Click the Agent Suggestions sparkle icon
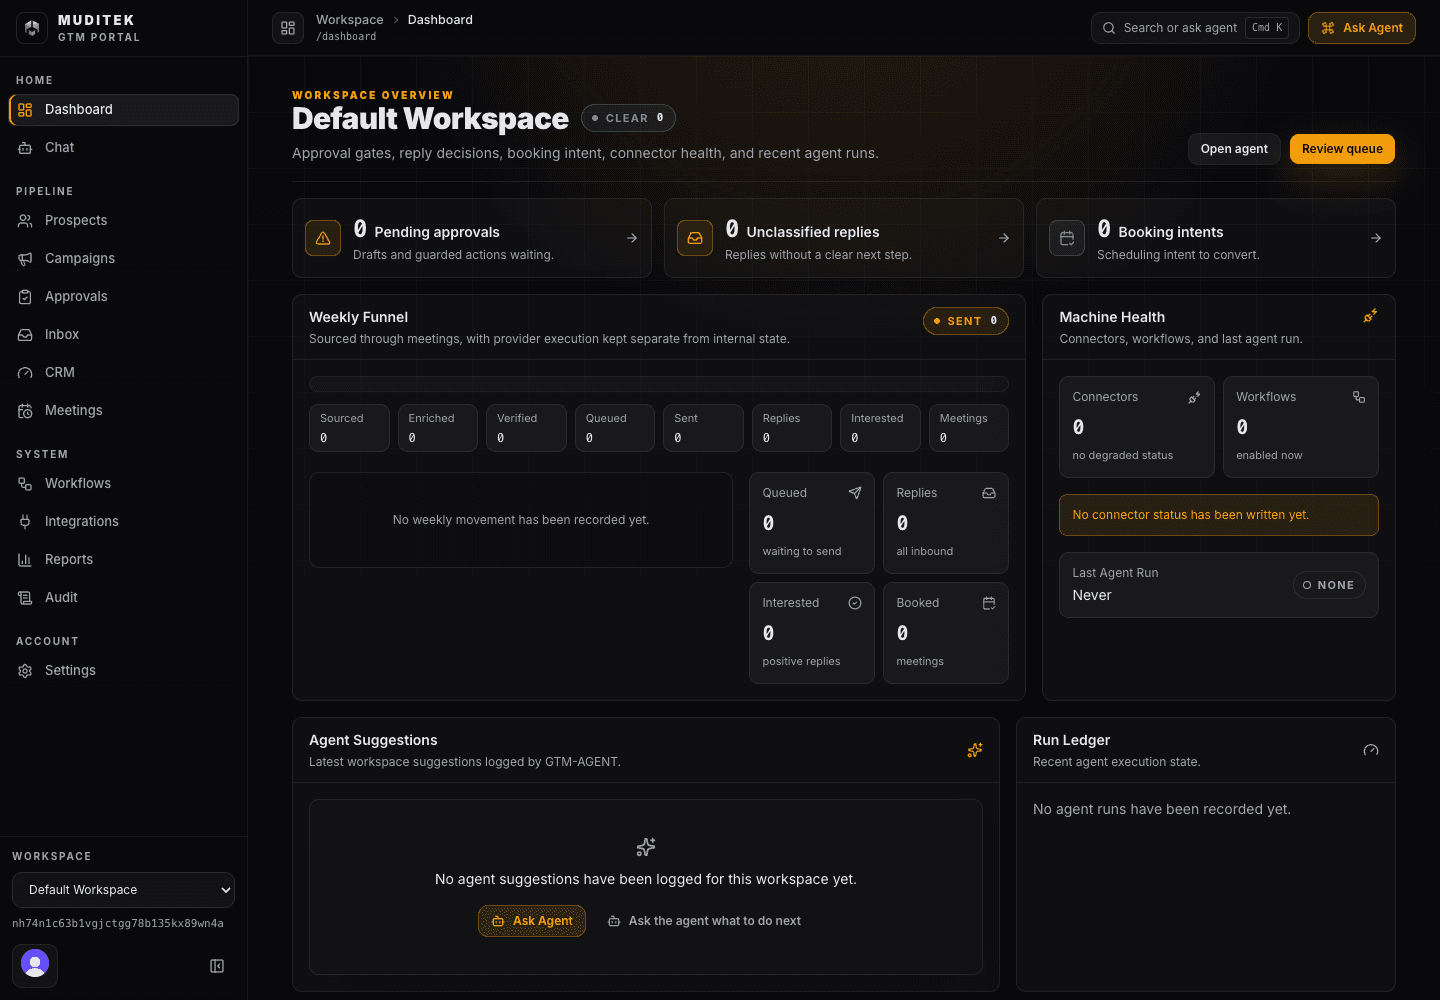This screenshot has height=1000, width=1440. [x=975, y=750]
